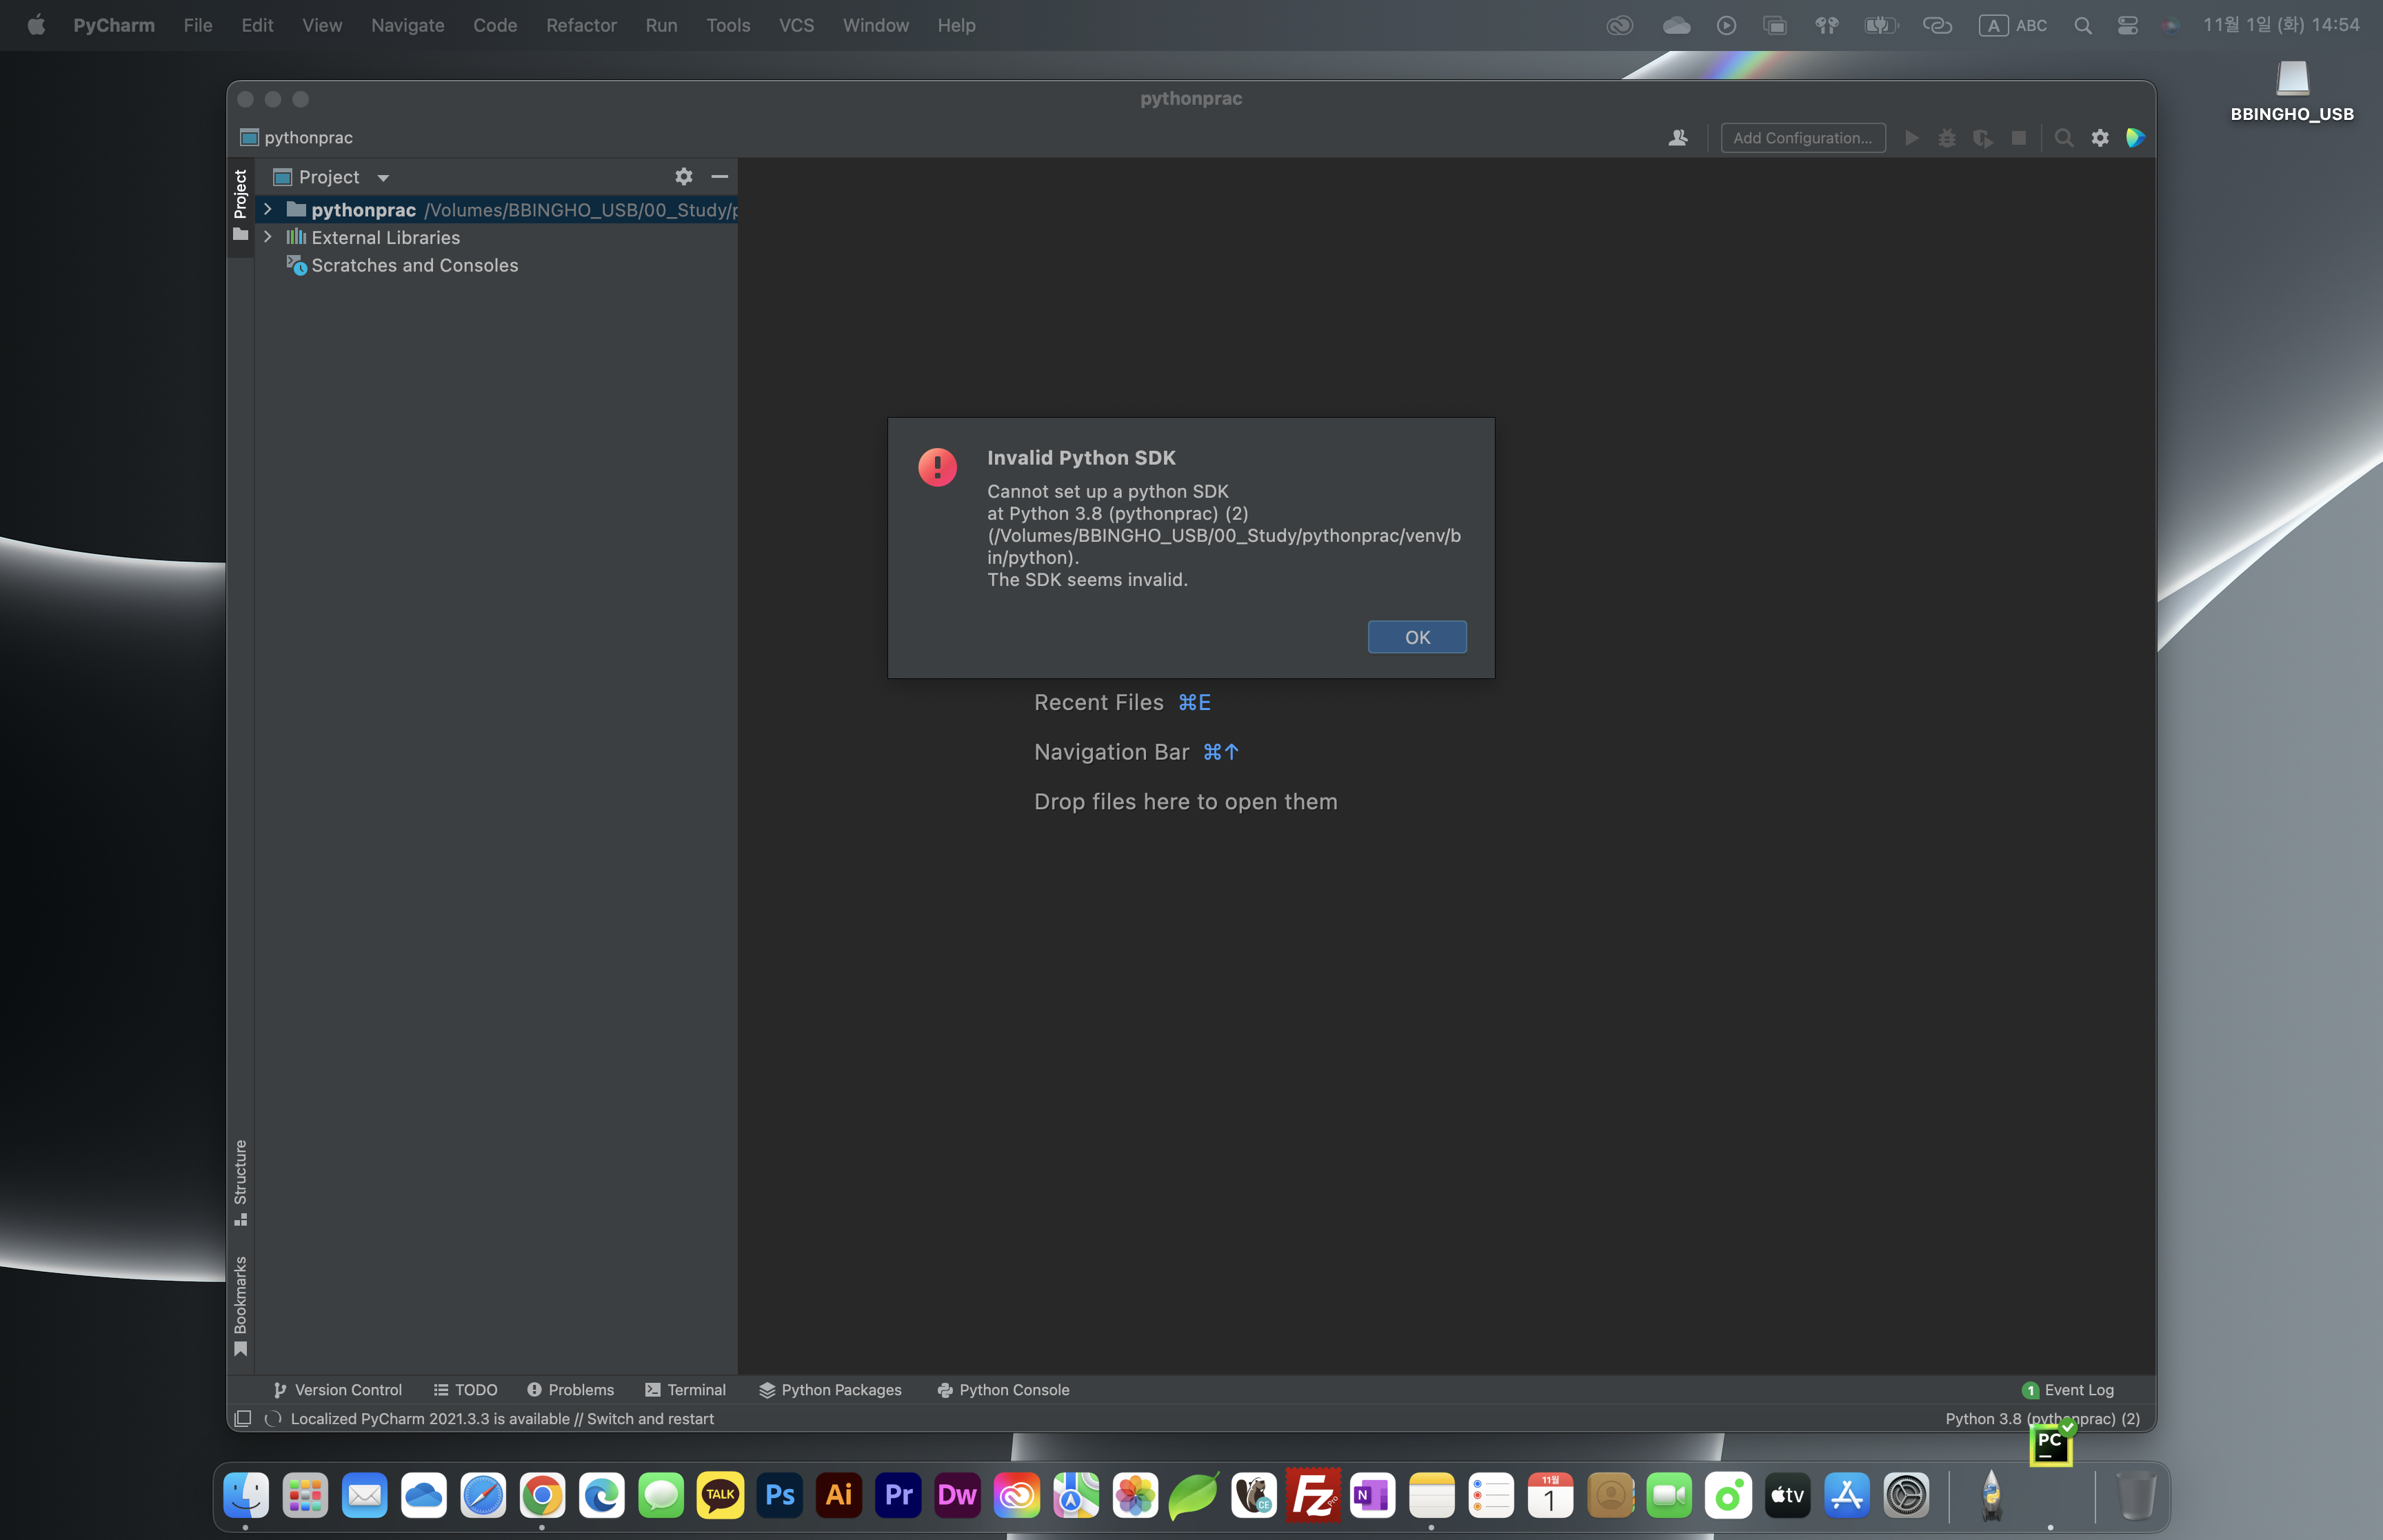Switch input source ABC in menu bar

pos(2013,26)
